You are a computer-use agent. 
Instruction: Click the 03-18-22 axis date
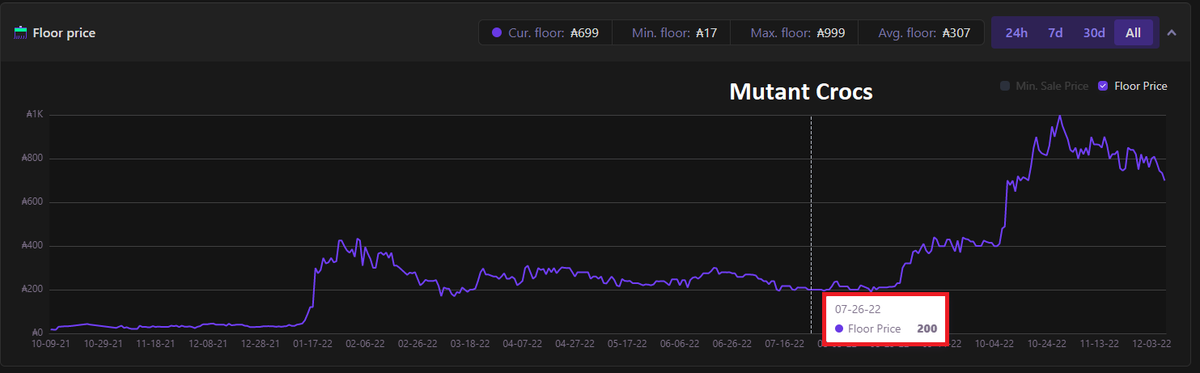[x=470, y=343]
